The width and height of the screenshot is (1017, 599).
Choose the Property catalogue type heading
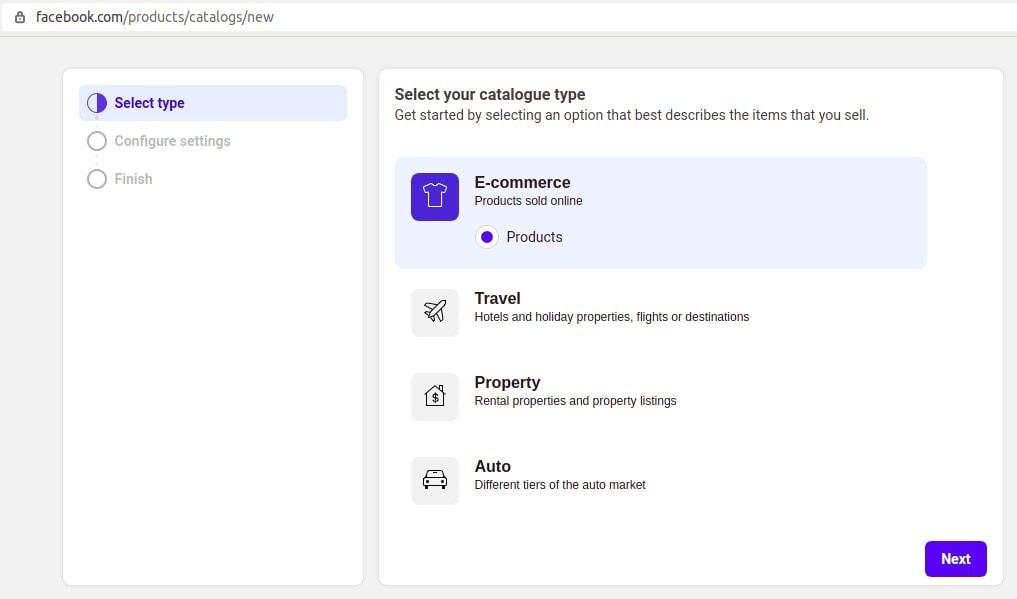point(507,382)
